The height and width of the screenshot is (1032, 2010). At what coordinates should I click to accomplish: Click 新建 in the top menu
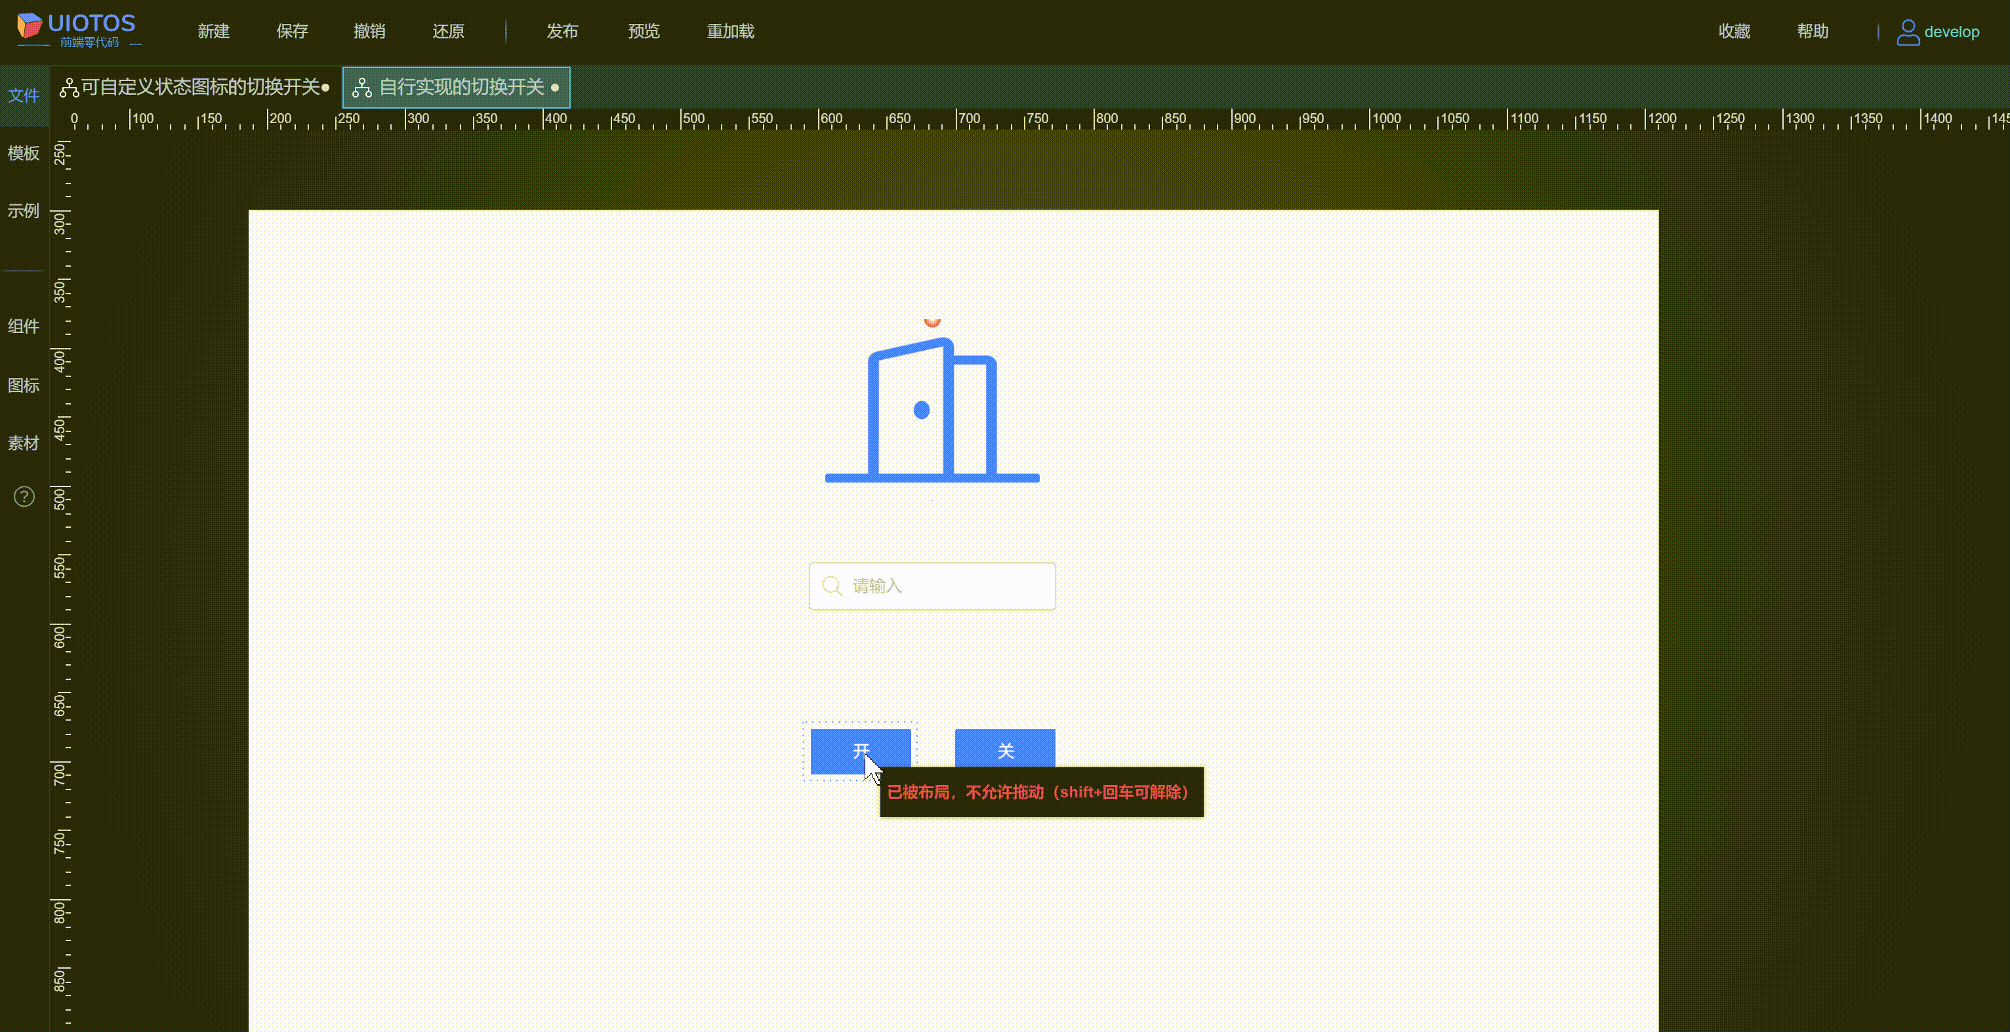coord(214,31)
